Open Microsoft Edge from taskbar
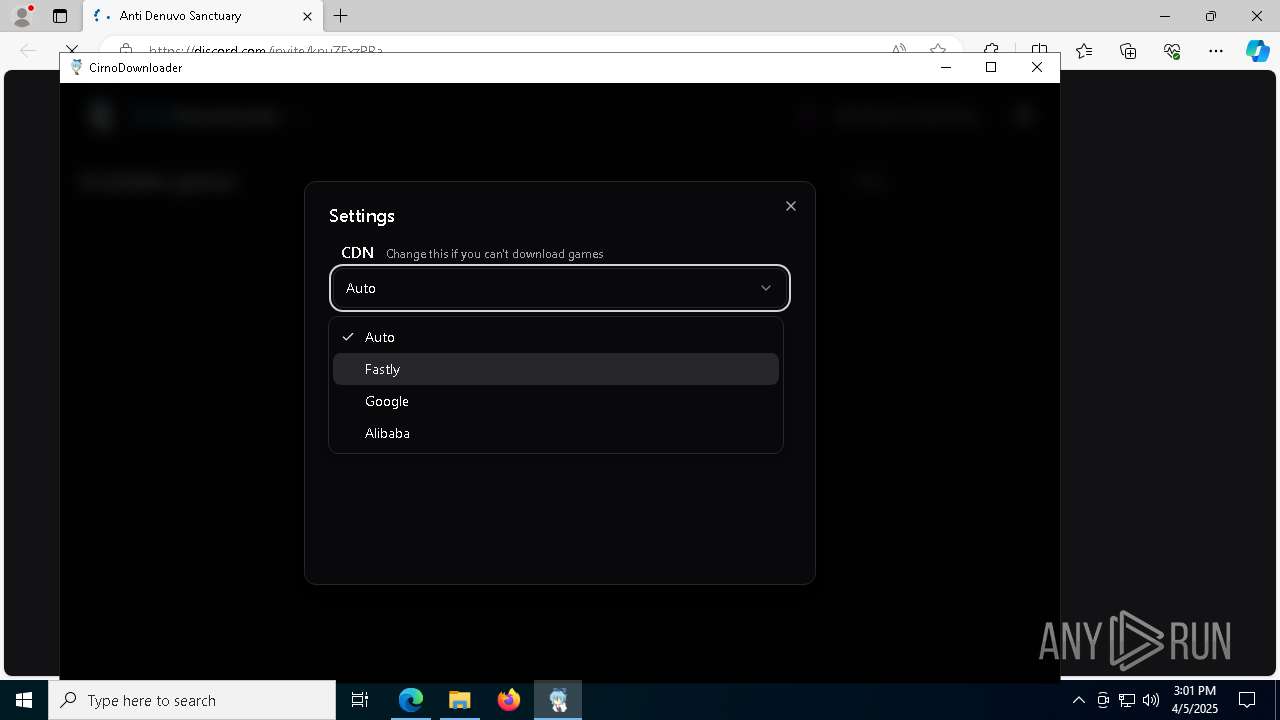This screenshot has height=720, width=1280. tap(411, 700)
